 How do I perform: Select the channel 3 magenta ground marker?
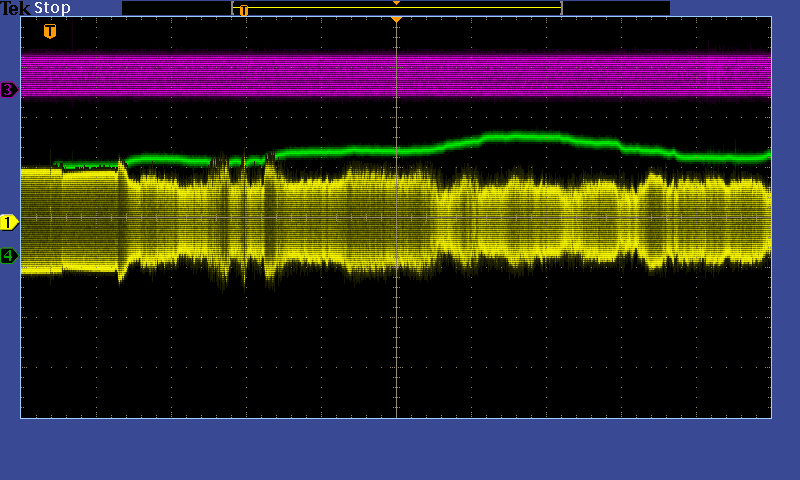[9, 90]
